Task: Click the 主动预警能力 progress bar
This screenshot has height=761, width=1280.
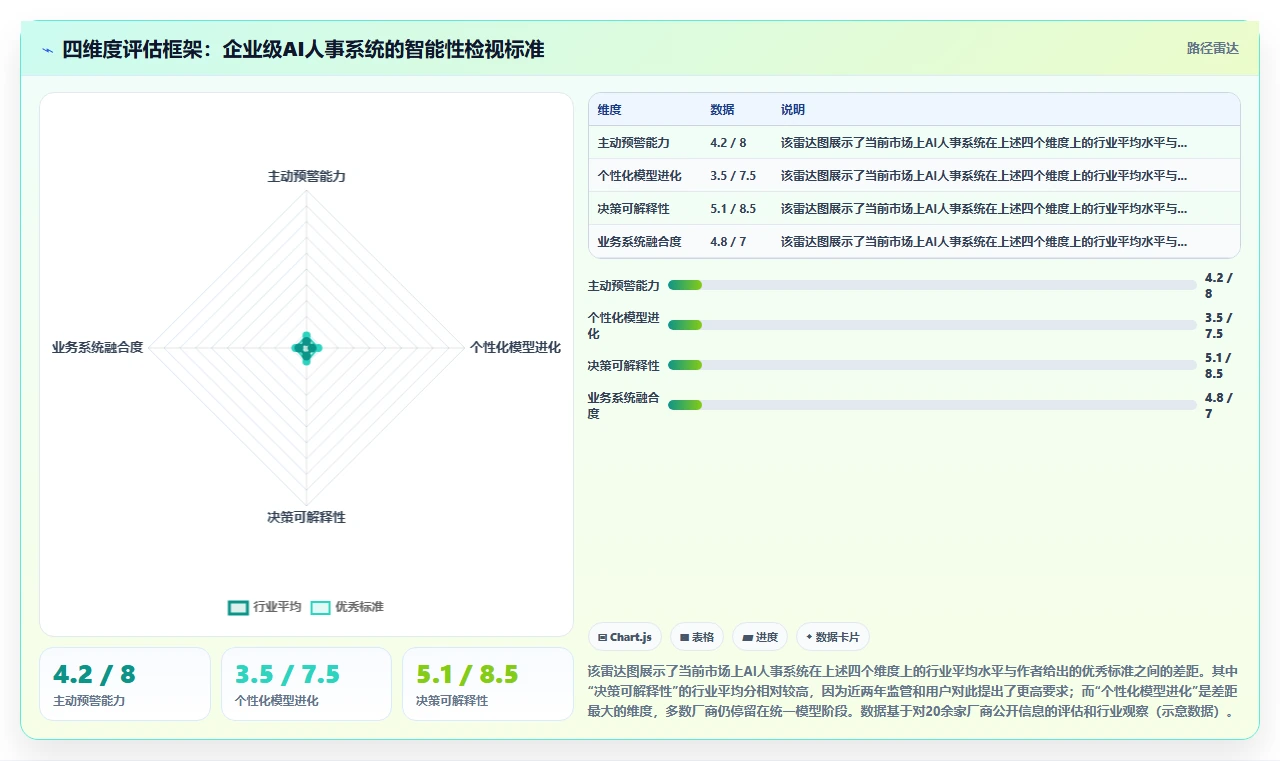Action: coord(932,285)
